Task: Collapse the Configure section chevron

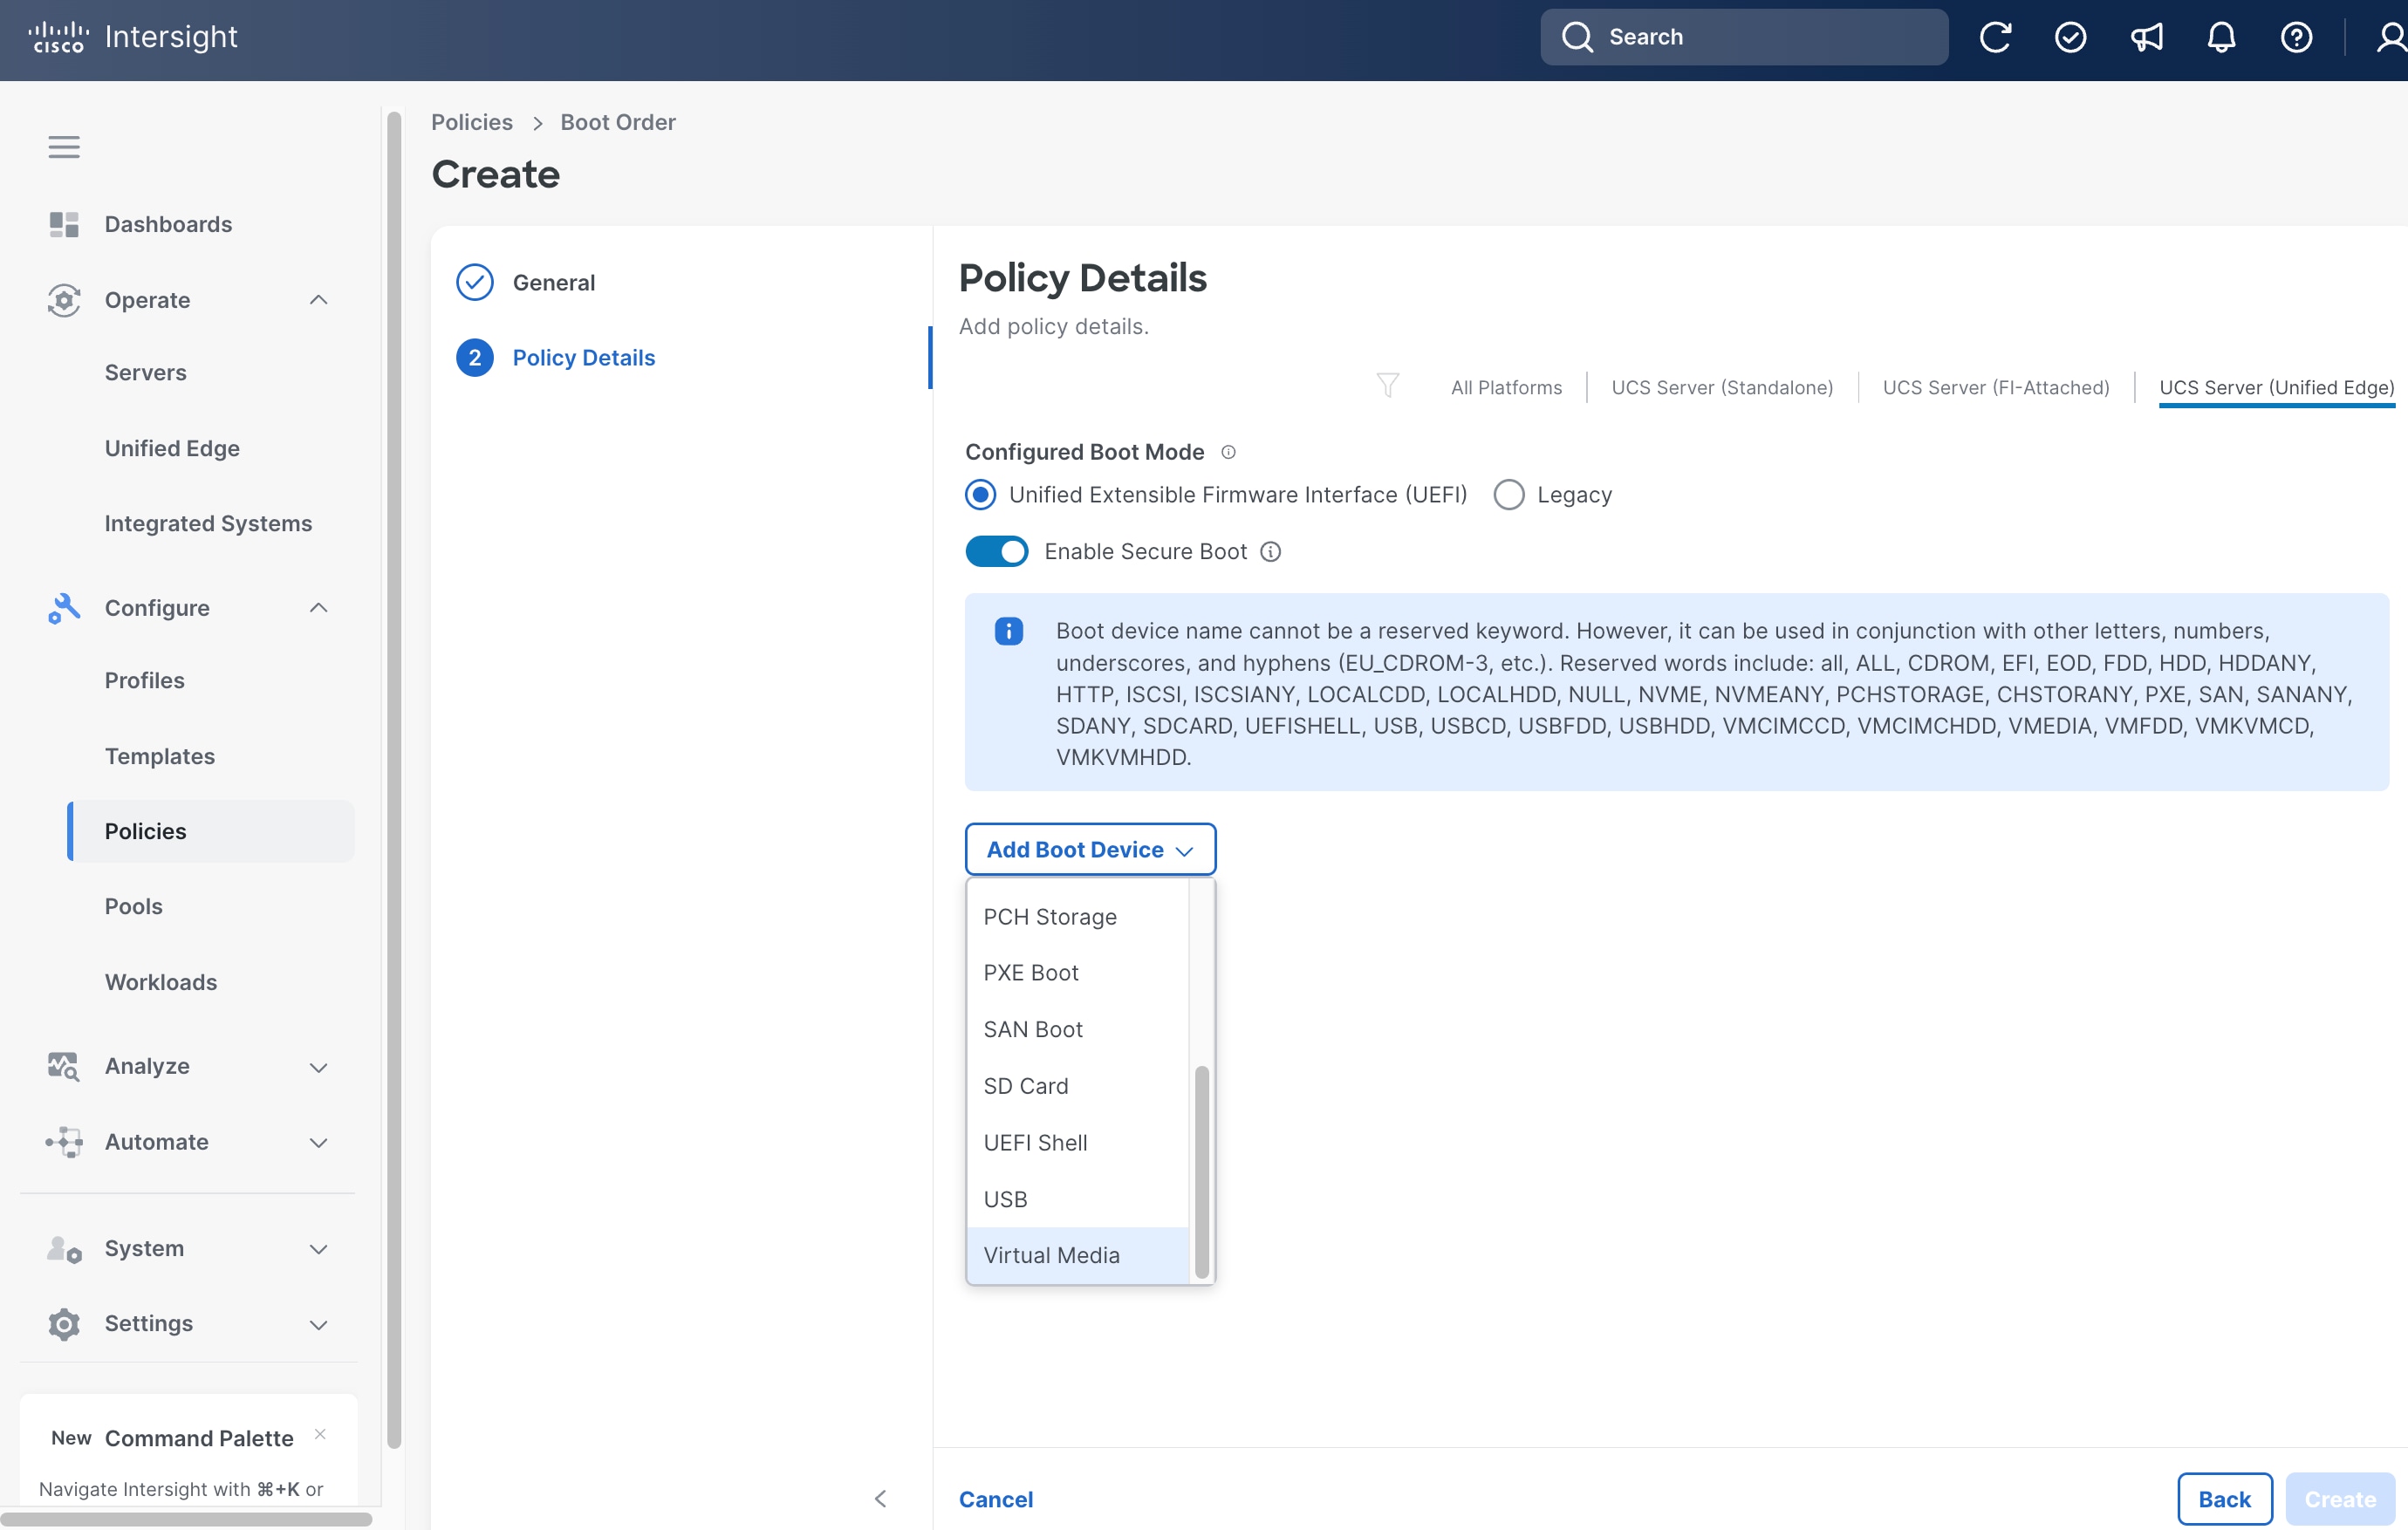Action: 318,608
